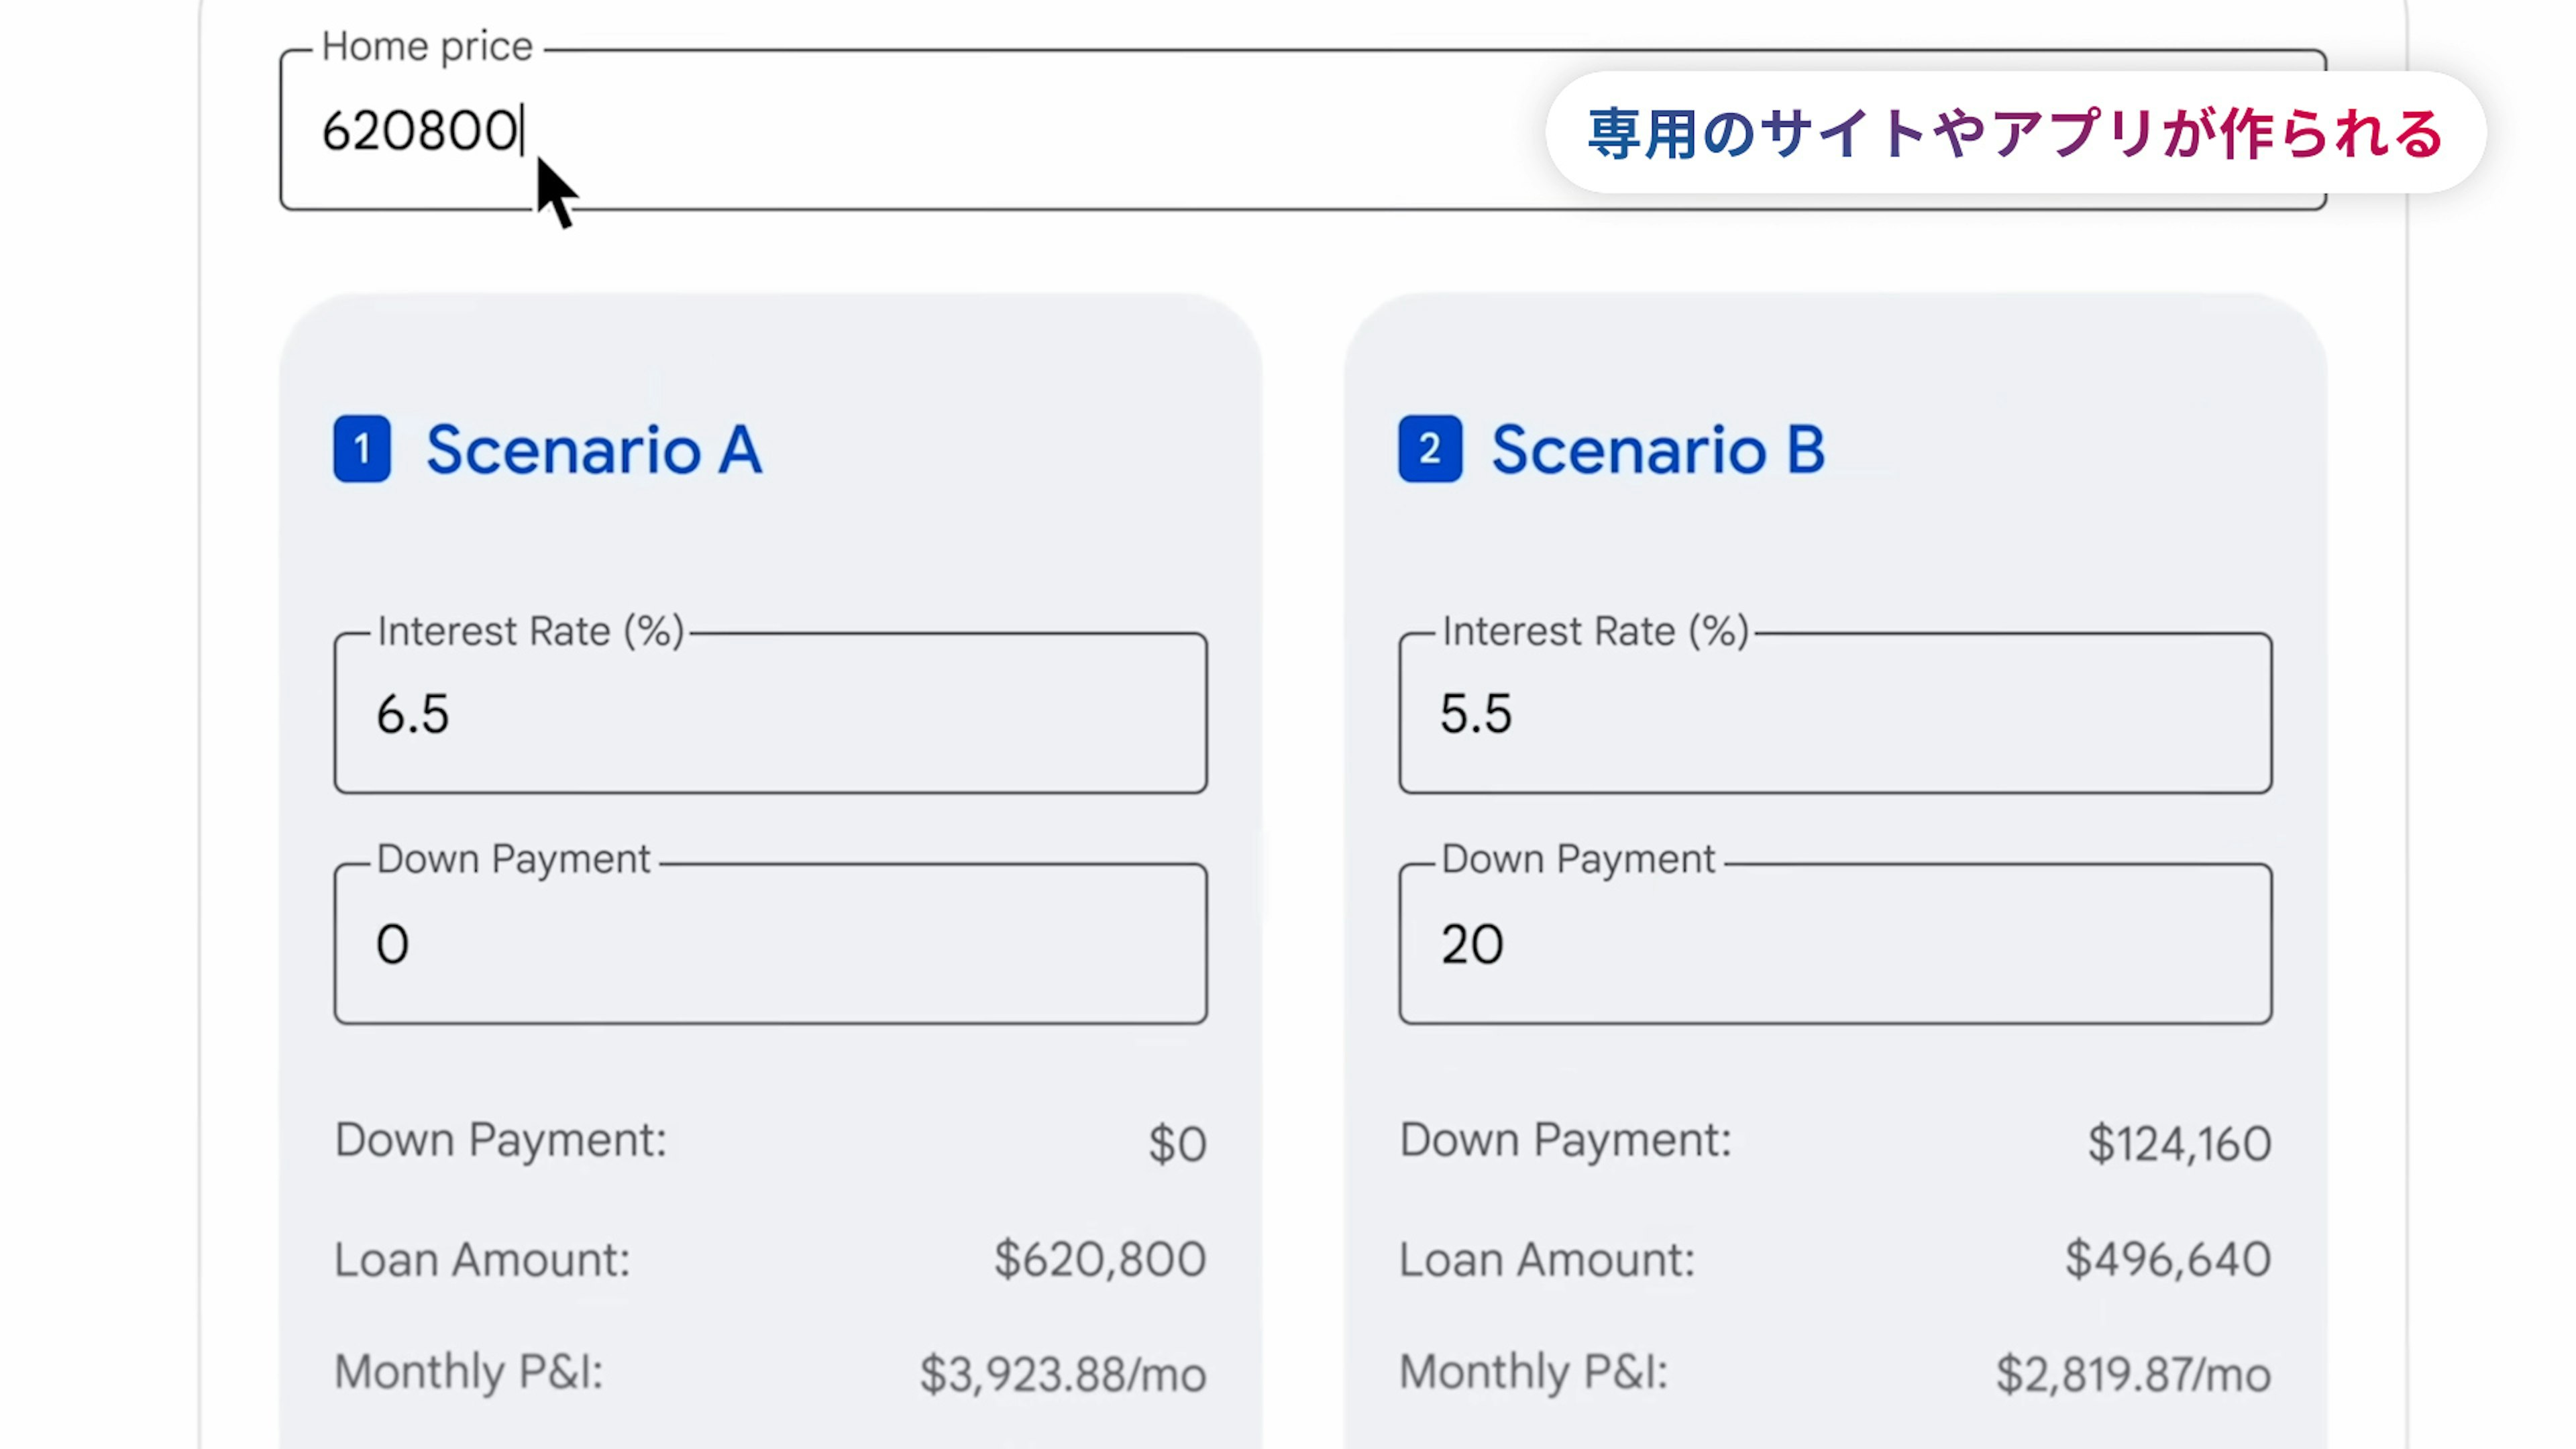Viewport: 2576px width, 1449px height.
Task: Click the Home price field label
Action: coord(427,46)
